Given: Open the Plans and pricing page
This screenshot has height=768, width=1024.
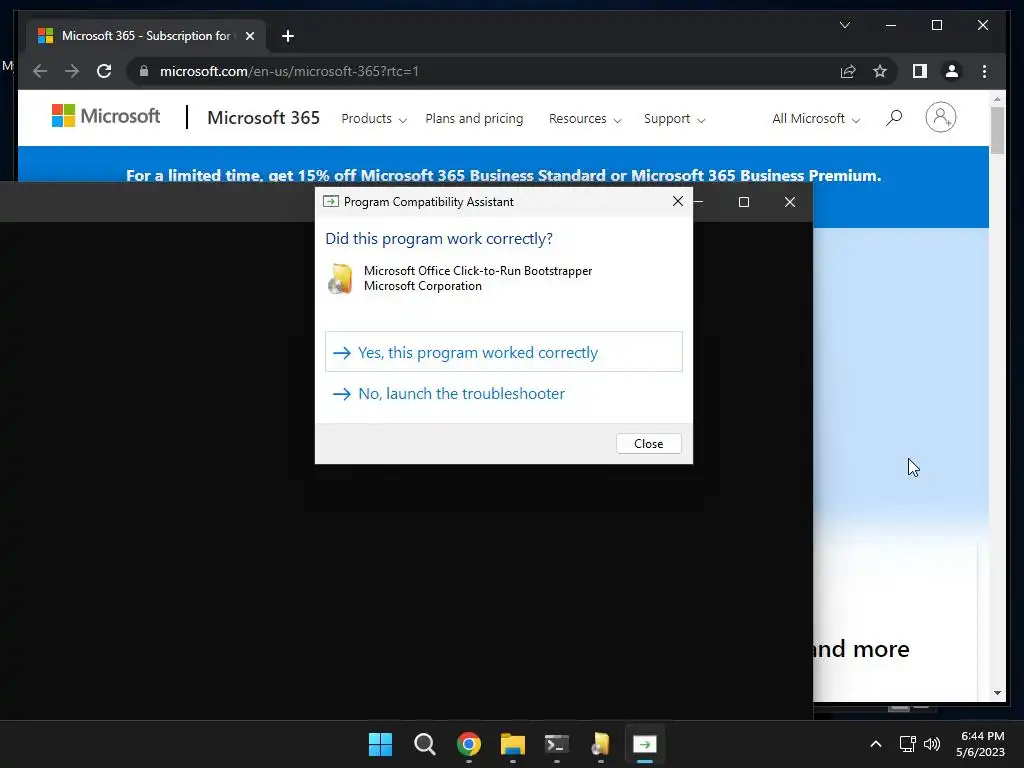Looking at the screenshot, I should pyautogui.click(x=474, y=119).
